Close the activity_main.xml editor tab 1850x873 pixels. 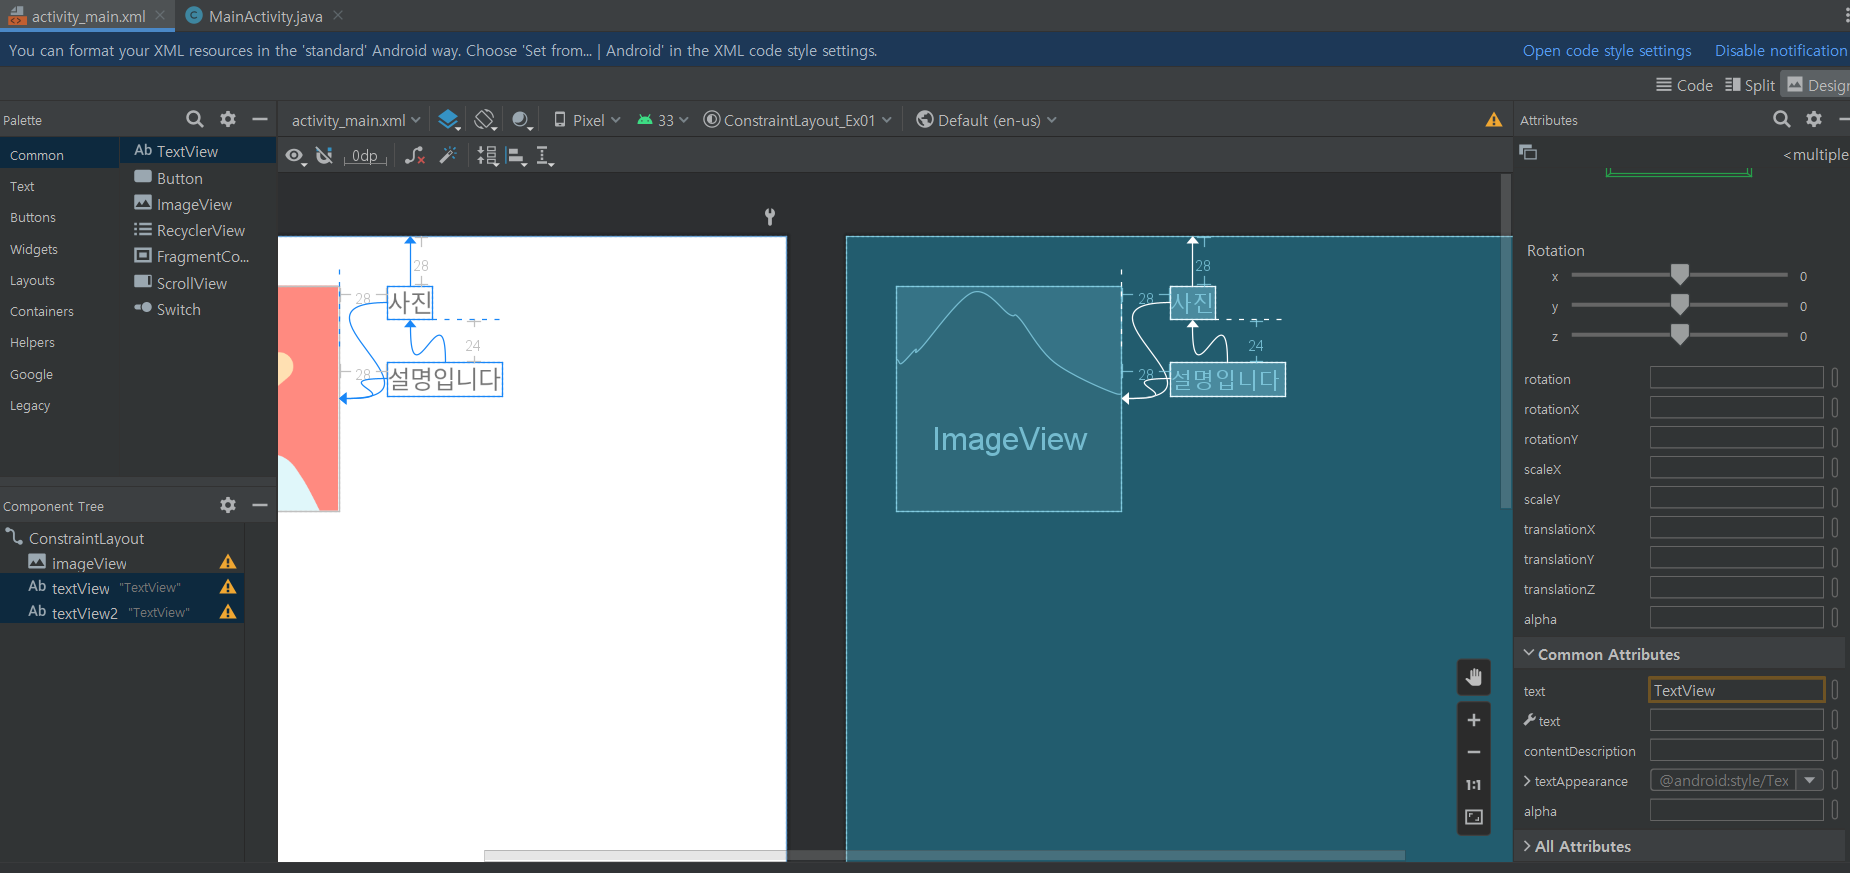[160, 15]
